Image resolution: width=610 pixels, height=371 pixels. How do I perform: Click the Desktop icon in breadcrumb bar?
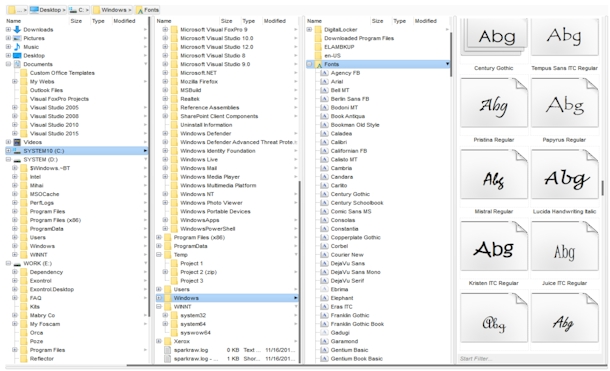coord(34,10)
